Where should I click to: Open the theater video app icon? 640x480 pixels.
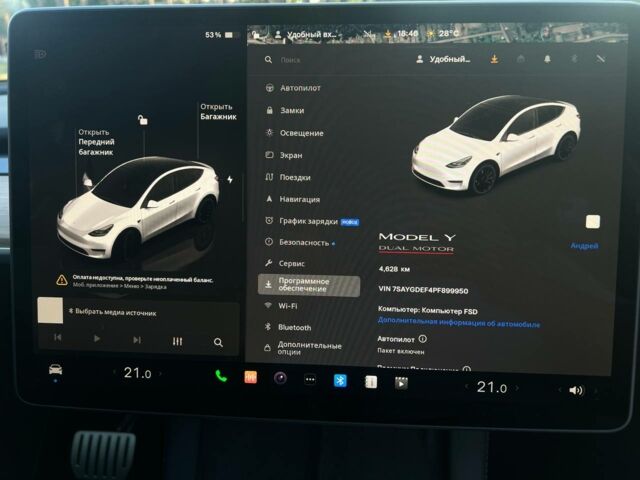click(x=401, y=383)
